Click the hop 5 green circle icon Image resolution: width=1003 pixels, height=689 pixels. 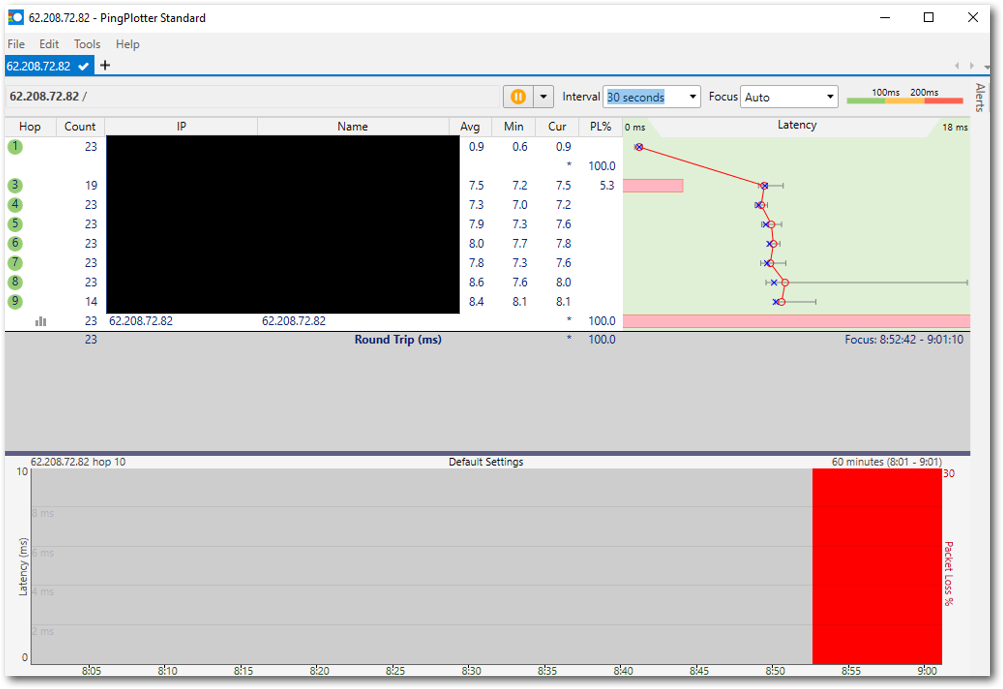pos(15,224)
